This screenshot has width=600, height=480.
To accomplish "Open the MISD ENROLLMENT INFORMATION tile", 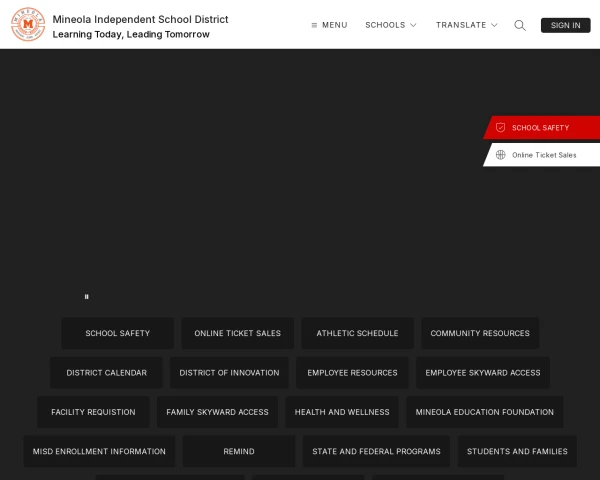I will [x=99, y=451].
